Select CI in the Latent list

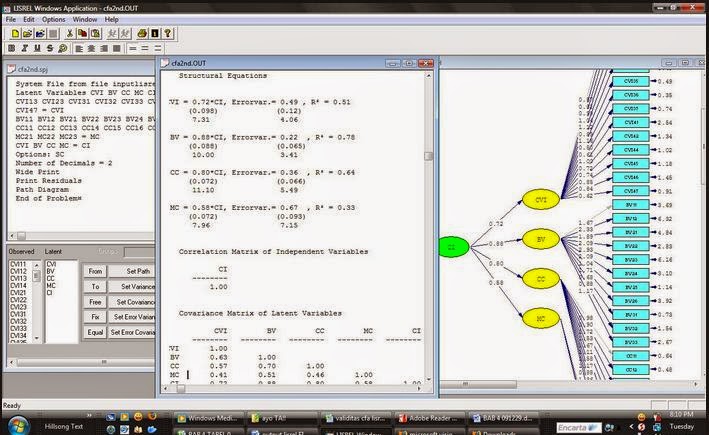49,293
